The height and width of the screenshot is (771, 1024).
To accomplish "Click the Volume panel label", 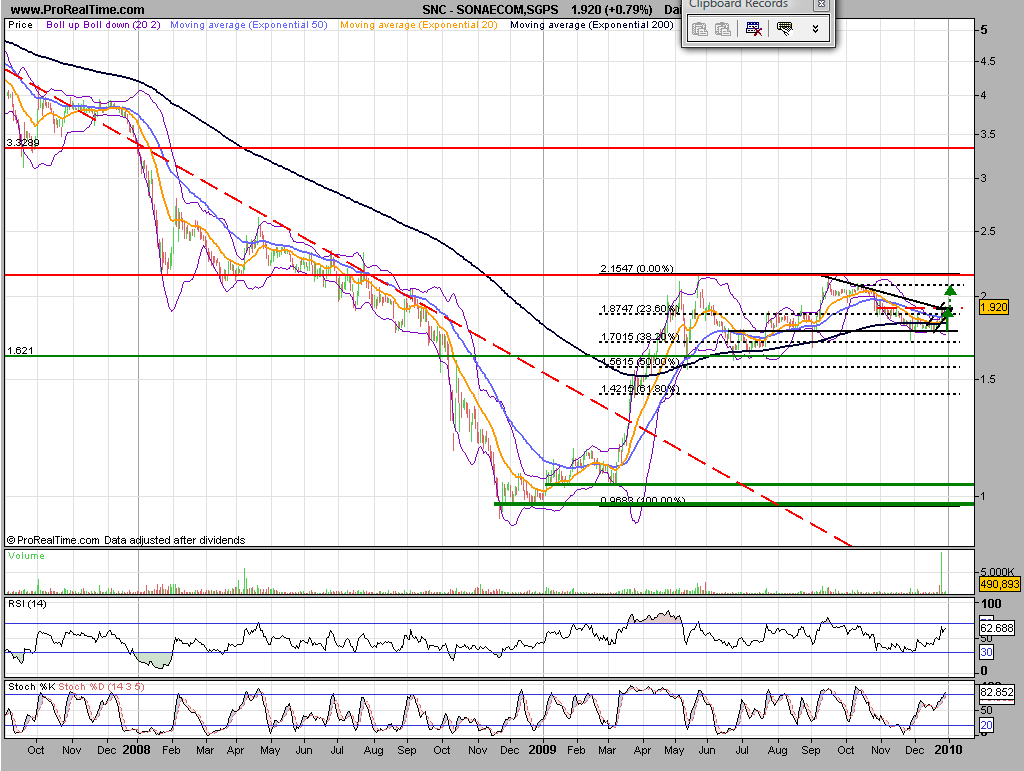I will tap(26, 556).
